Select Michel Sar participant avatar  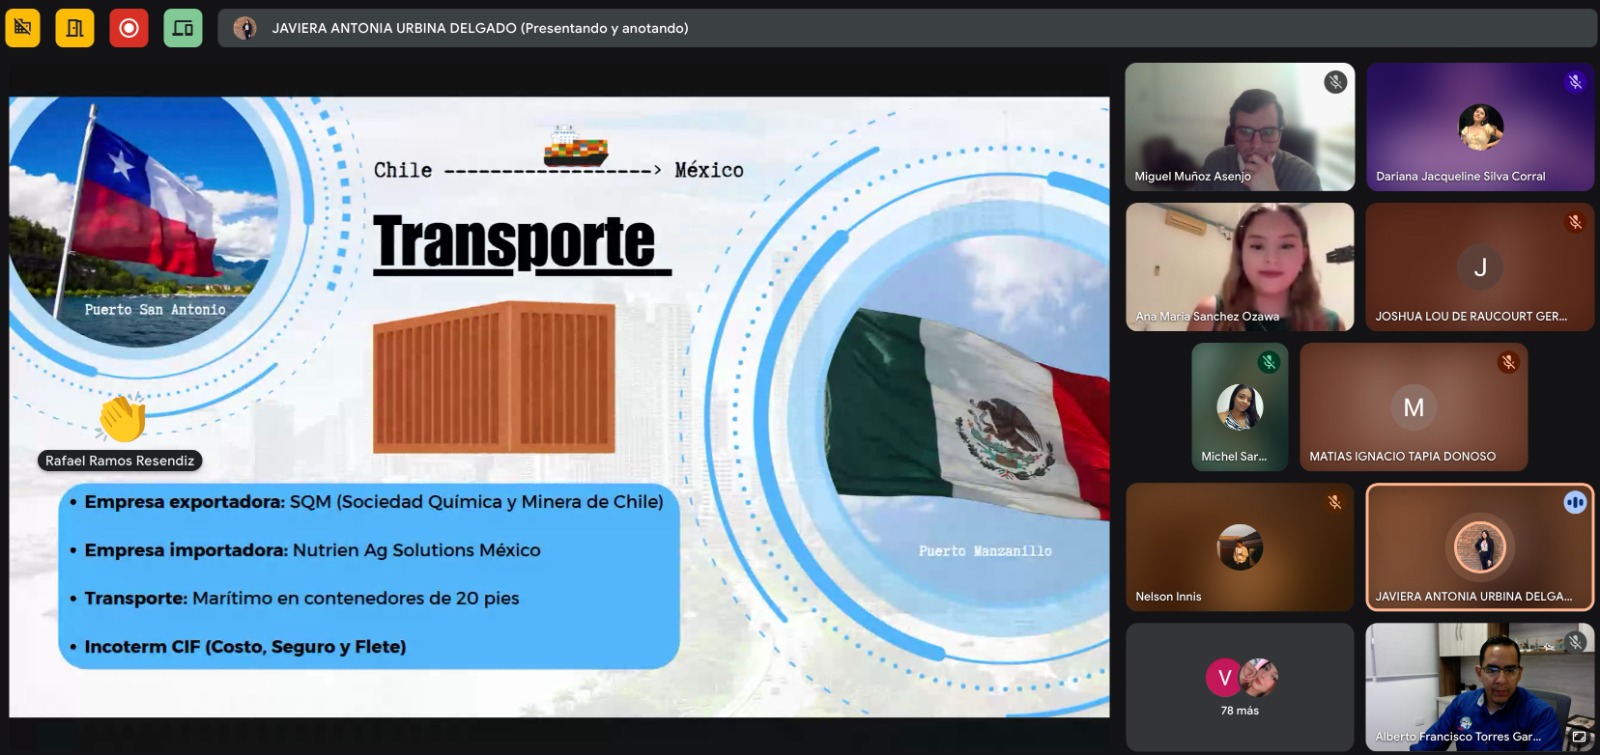coord(1240,407)
